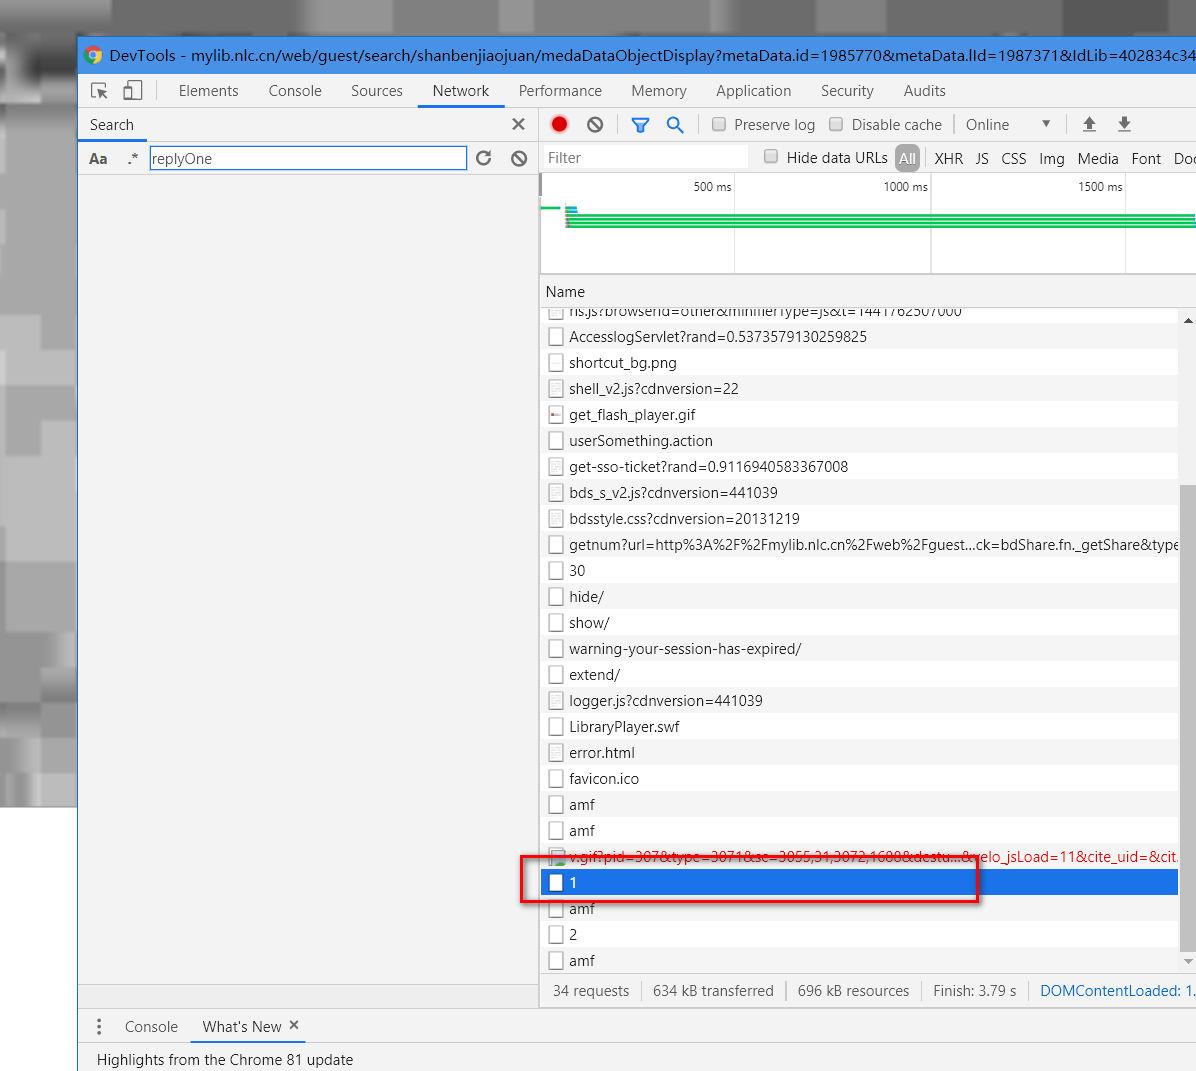1196x1071 pixels.
Task: Toggle the network filter funnel icon
Action: (640, 124)
